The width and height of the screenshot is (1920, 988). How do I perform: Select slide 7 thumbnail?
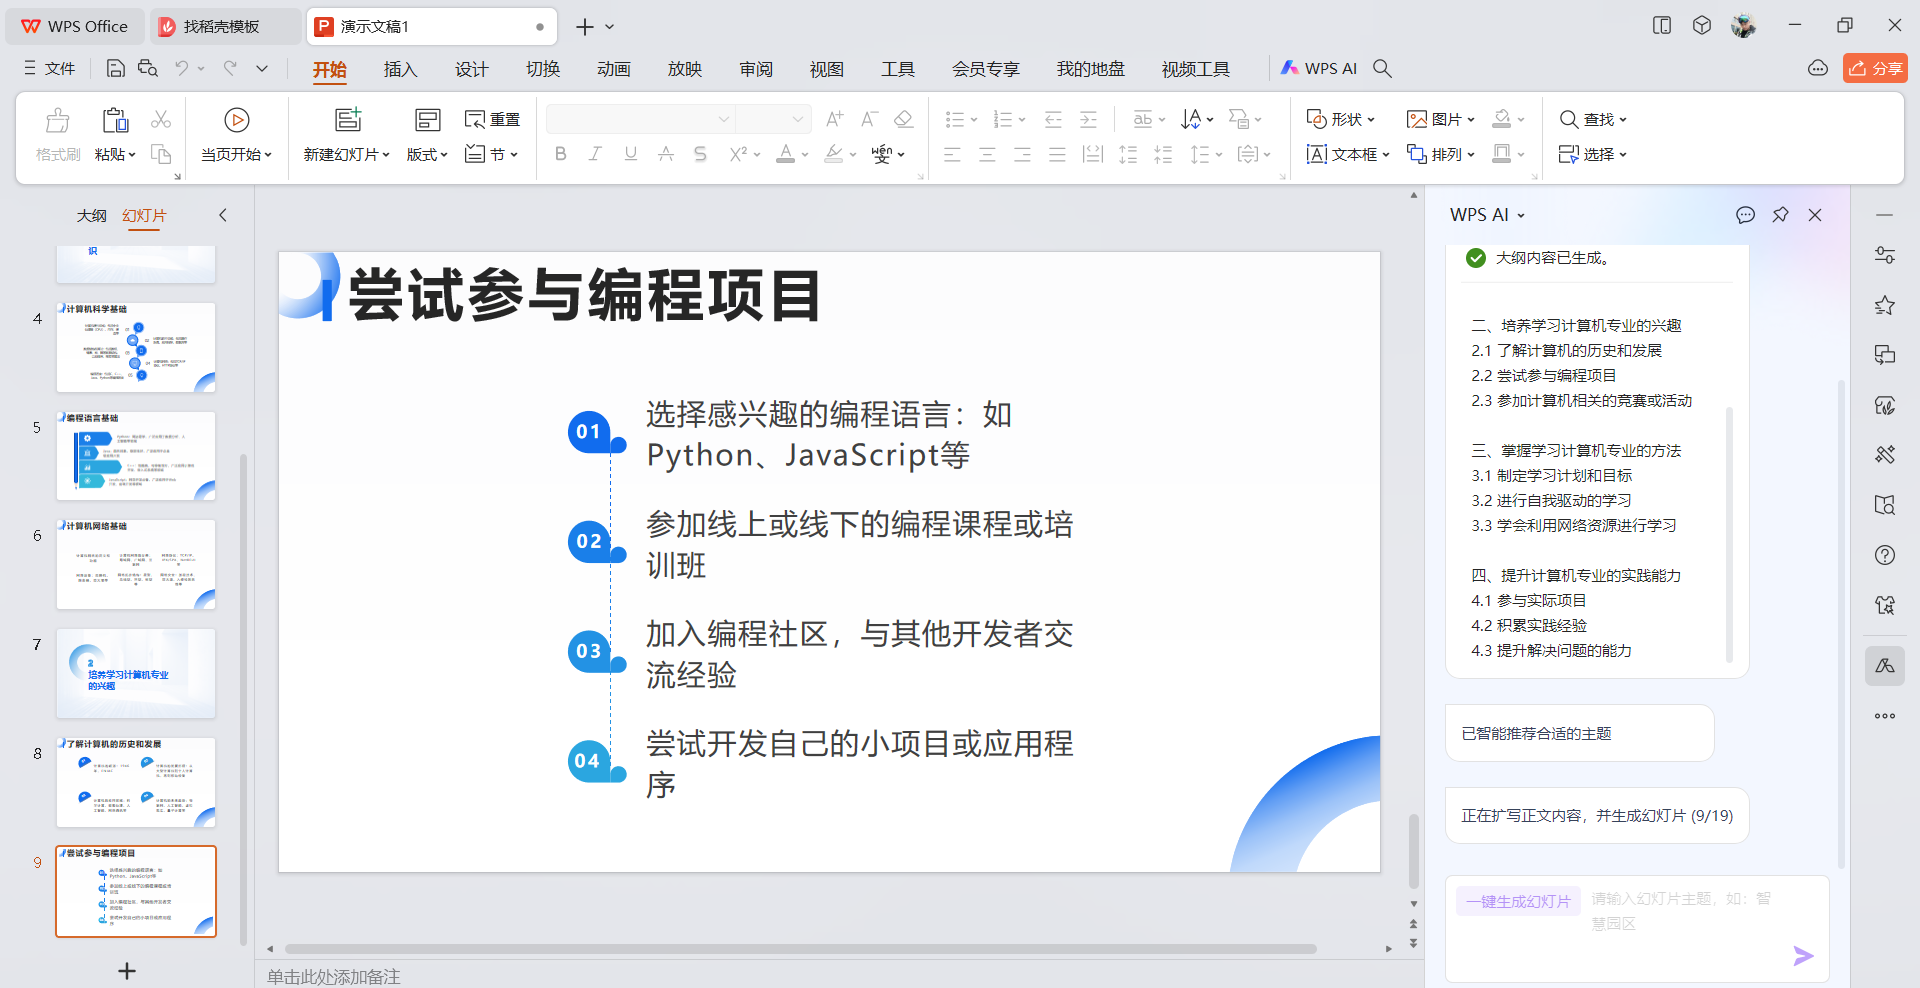136,673
